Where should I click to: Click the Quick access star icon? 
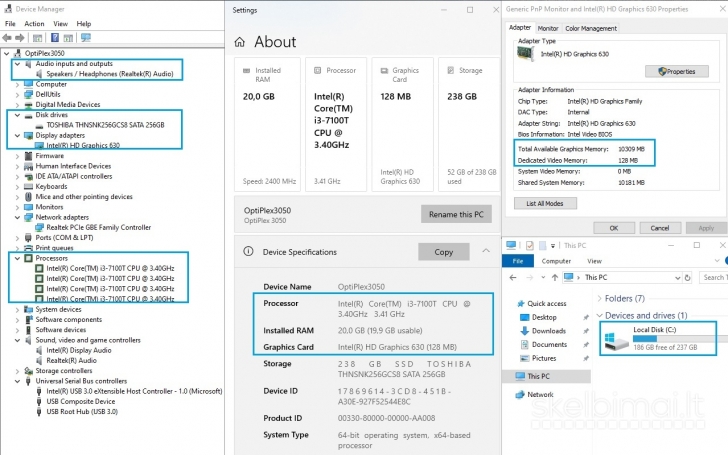click(x=521, y=304)
